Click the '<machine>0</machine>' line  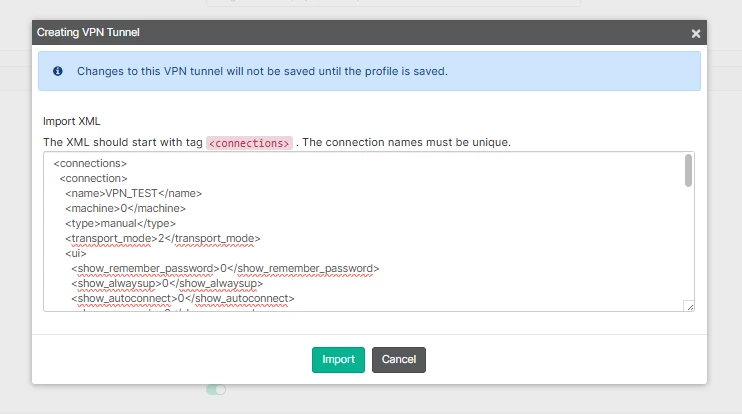point(125,208)
